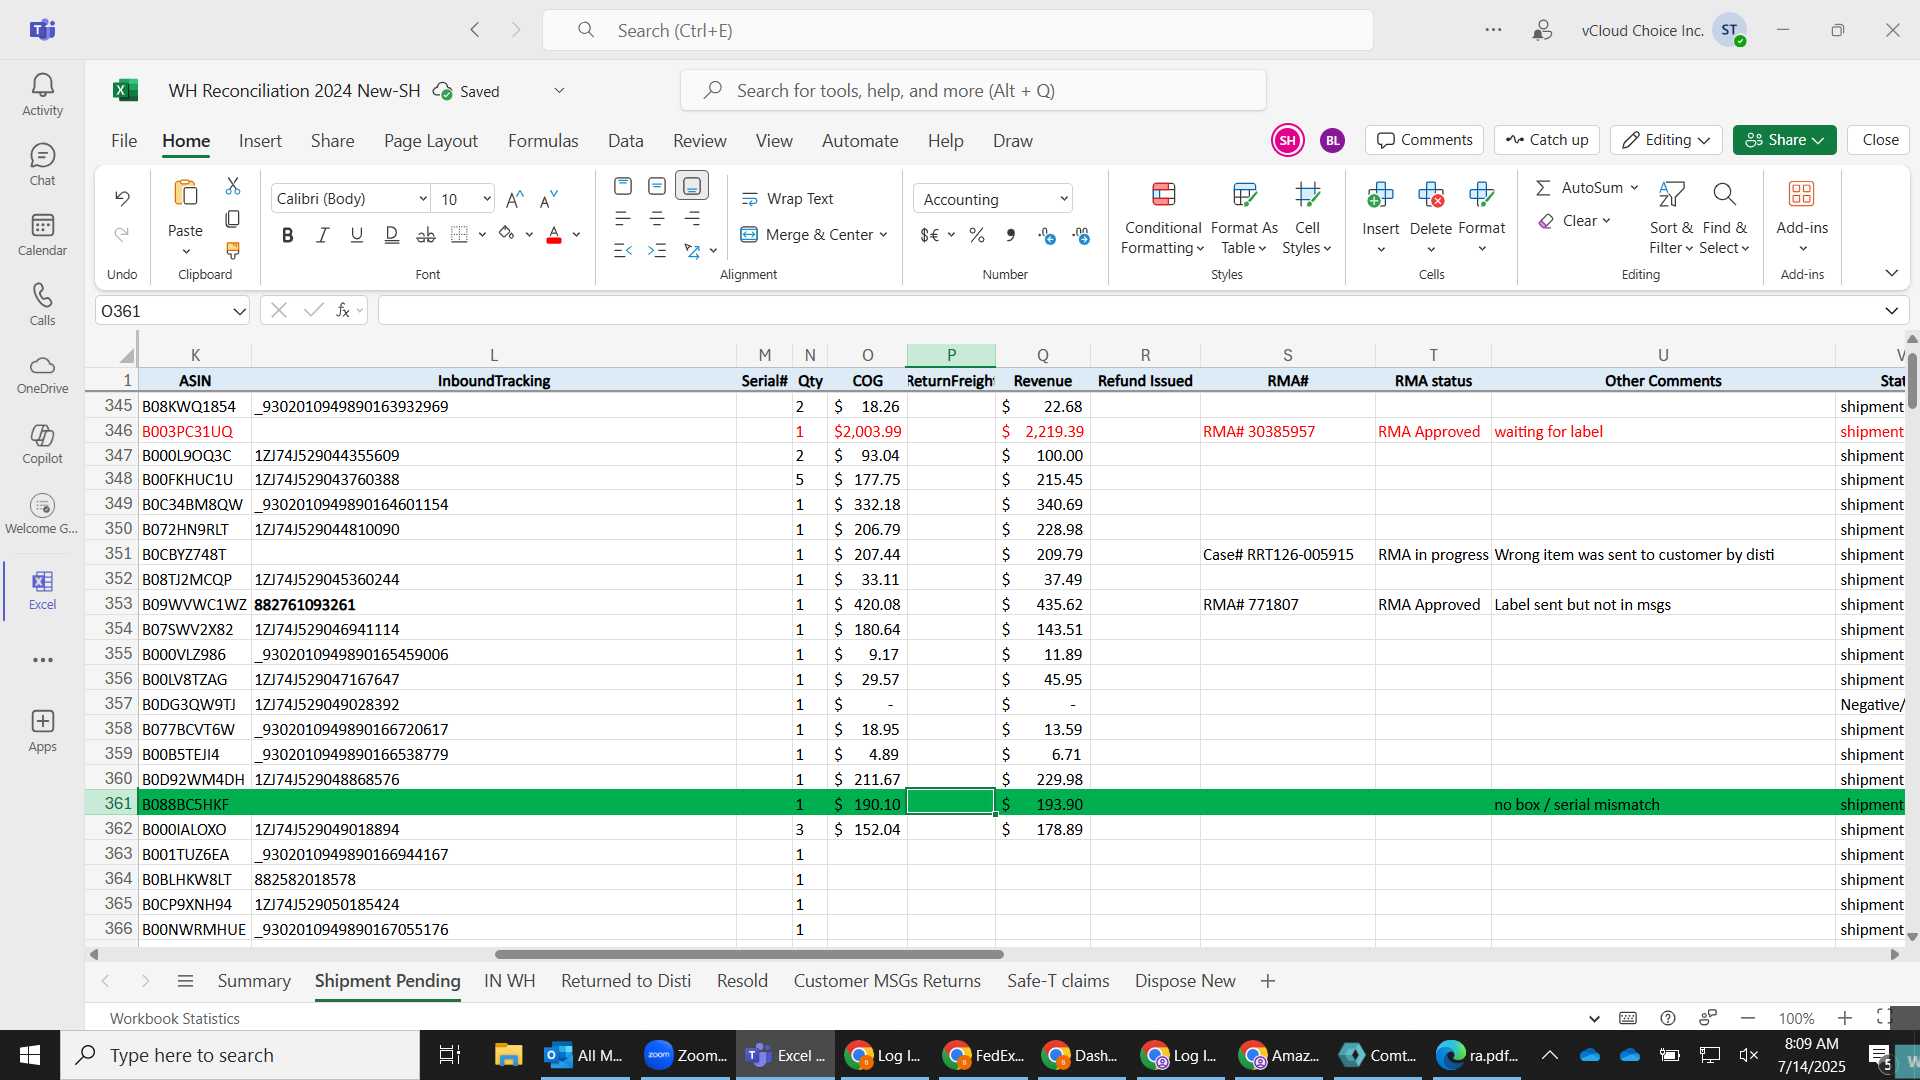The height and width of the screenshot is (1080, 1920).
Task: Click the Close button for Excel file
Action: 1880,140
